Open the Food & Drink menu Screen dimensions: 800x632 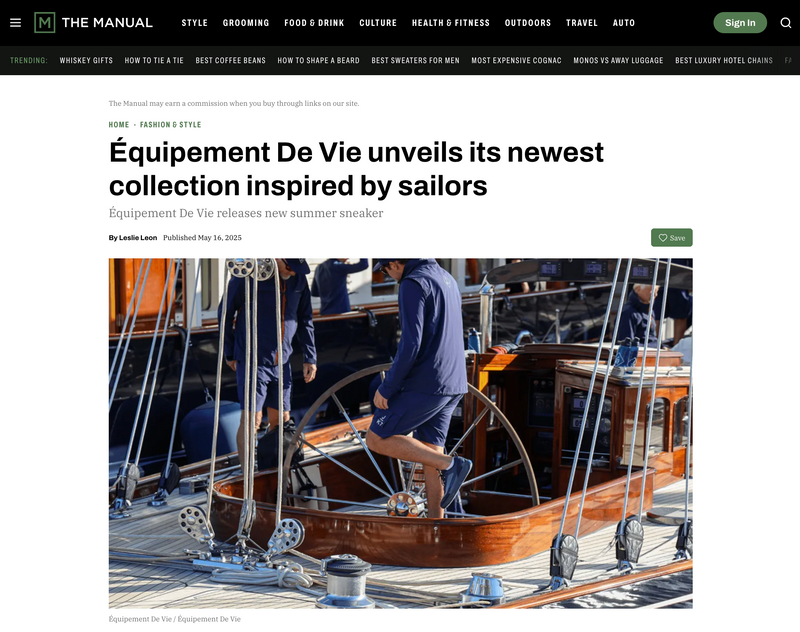pos(314,23)
